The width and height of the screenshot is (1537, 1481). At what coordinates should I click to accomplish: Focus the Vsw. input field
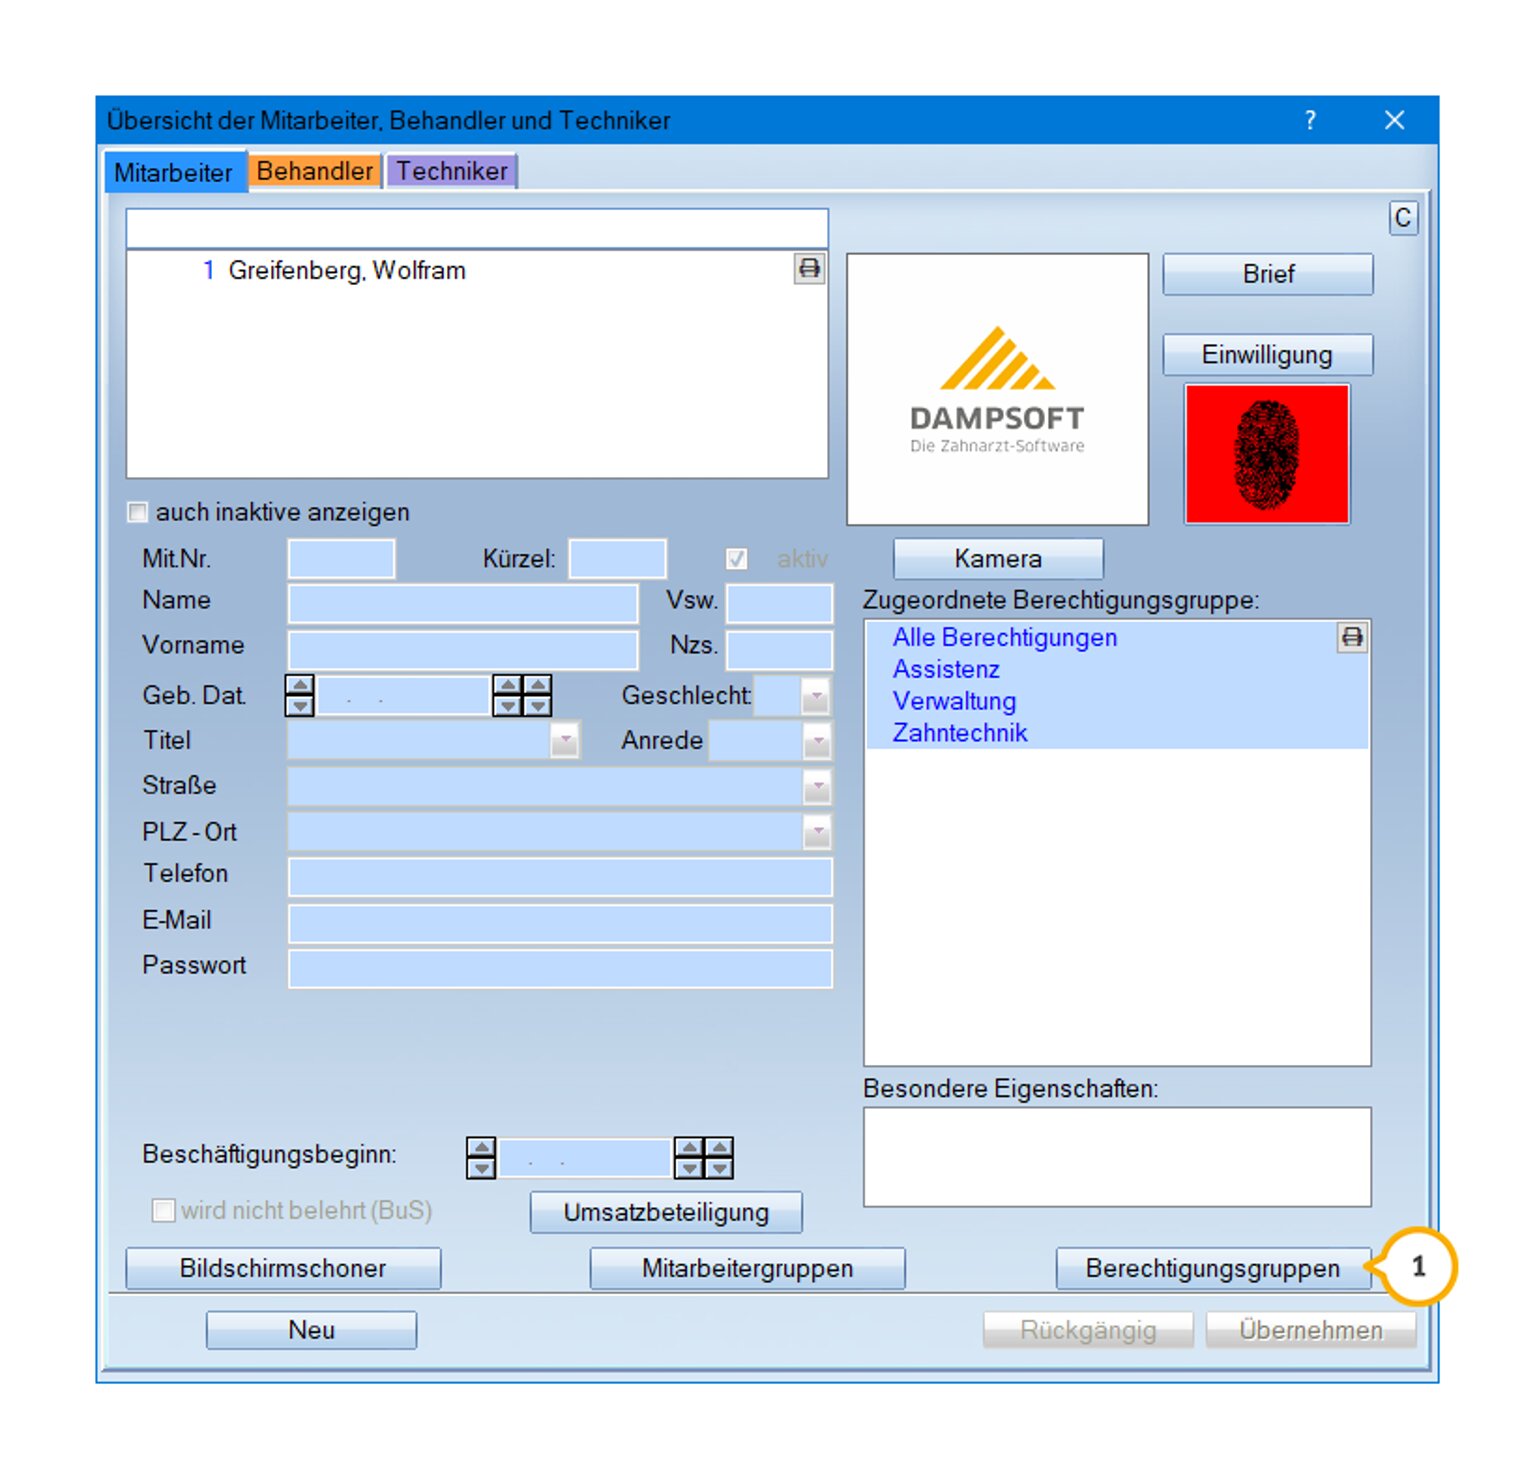coord(779,604)
